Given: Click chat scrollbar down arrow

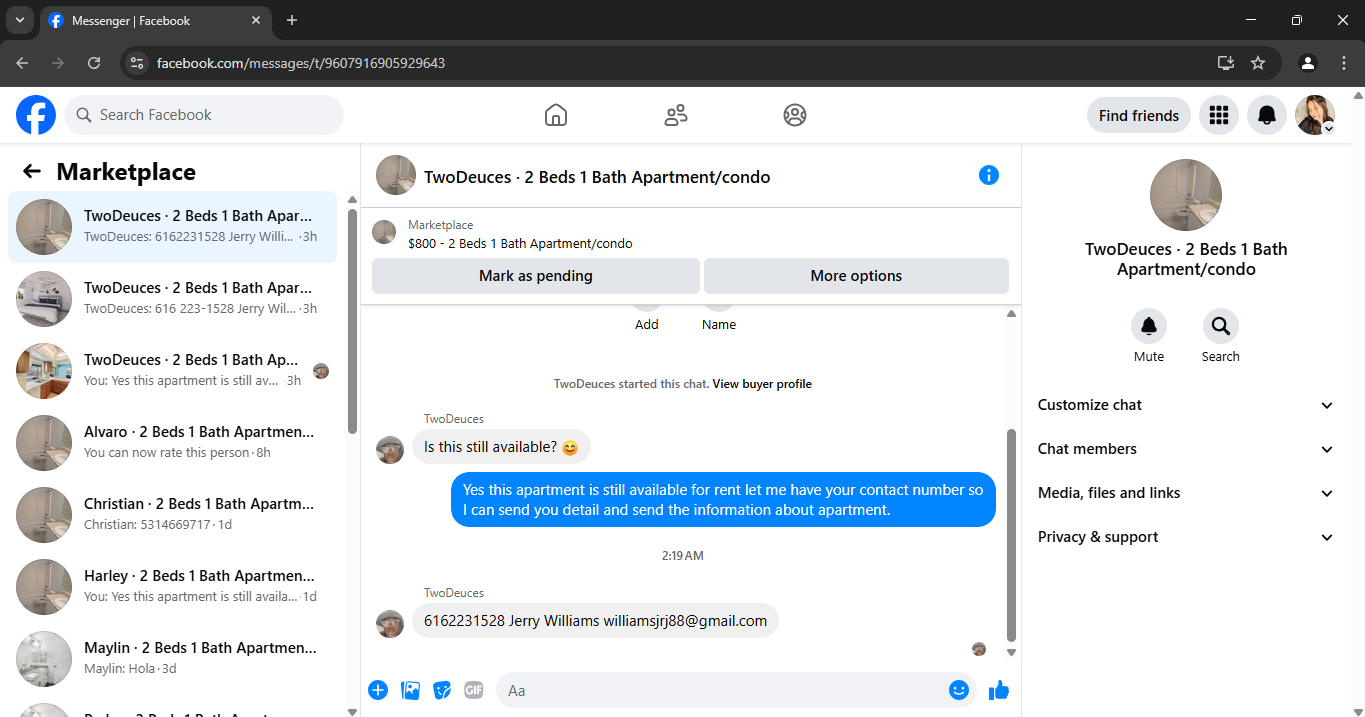Looking at the screenshot, I should coord(1011,652).
